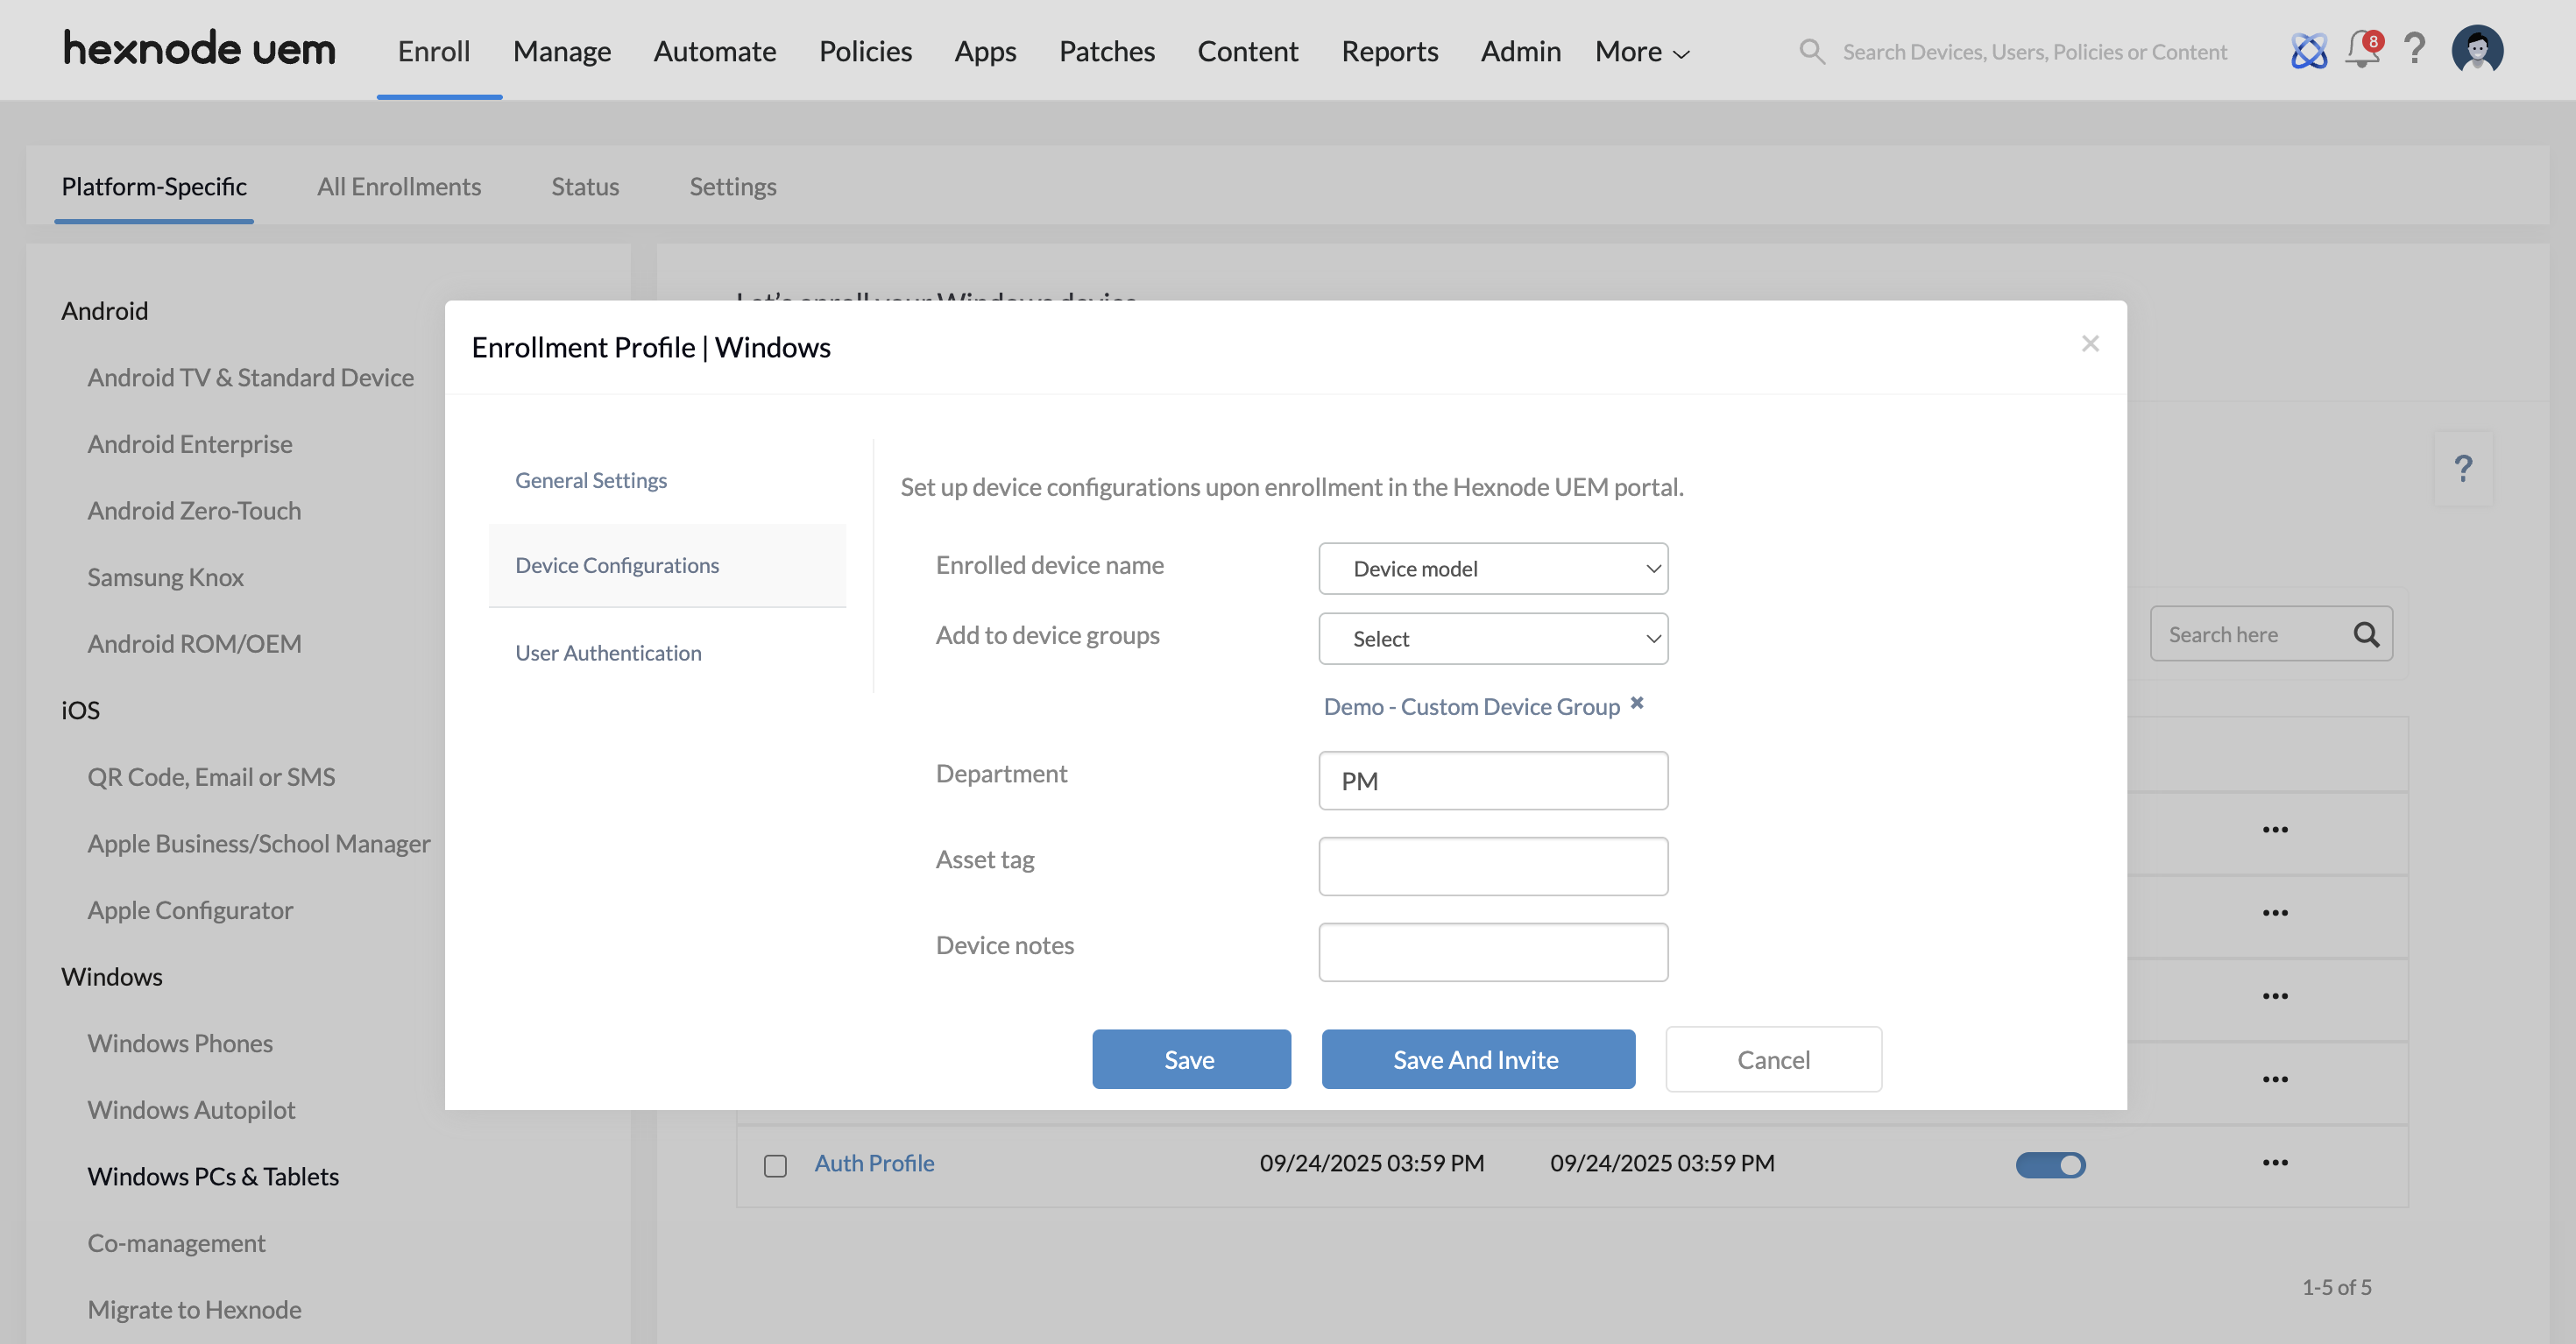
Task: Tick the Auth Profile checkbox
Action: [x=775, y=1165]
